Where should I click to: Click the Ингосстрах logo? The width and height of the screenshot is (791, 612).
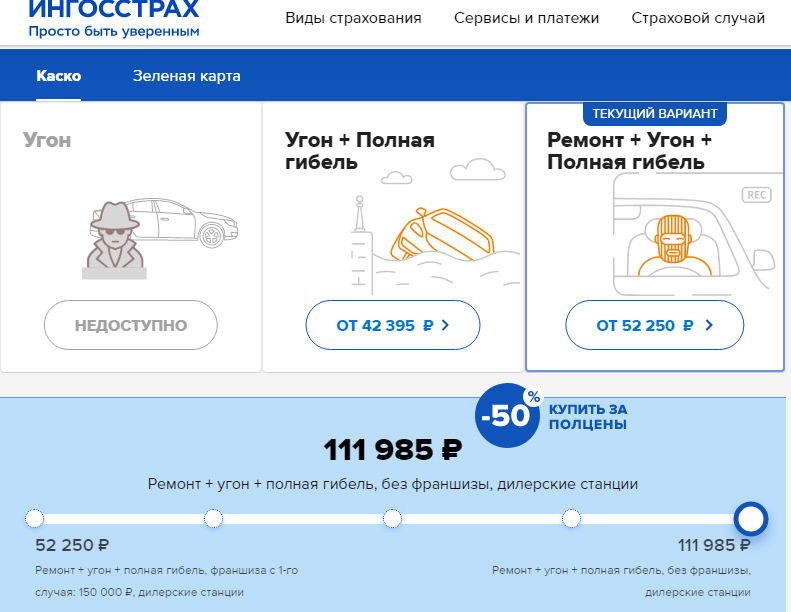(x=114, y=18)
